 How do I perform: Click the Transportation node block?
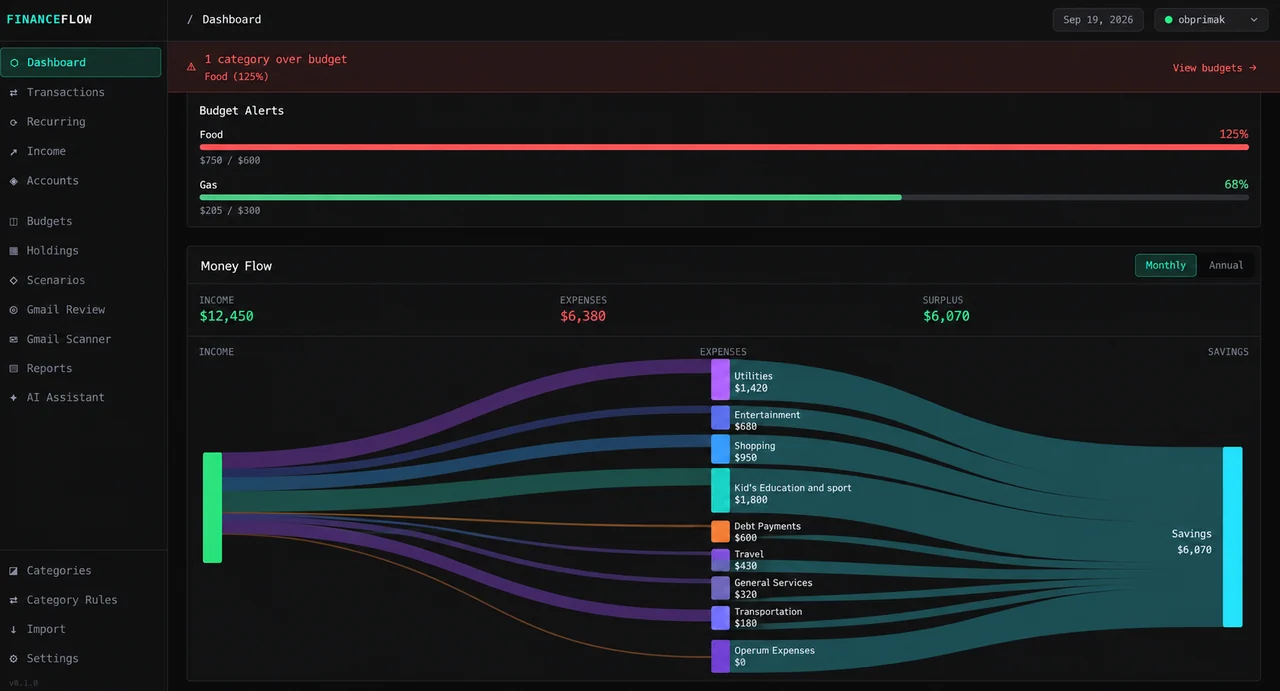[x=720, y=617]
